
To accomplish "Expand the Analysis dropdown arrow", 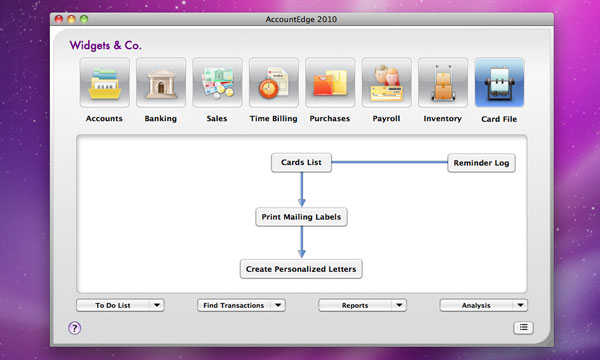I will [x=520, y=305].
